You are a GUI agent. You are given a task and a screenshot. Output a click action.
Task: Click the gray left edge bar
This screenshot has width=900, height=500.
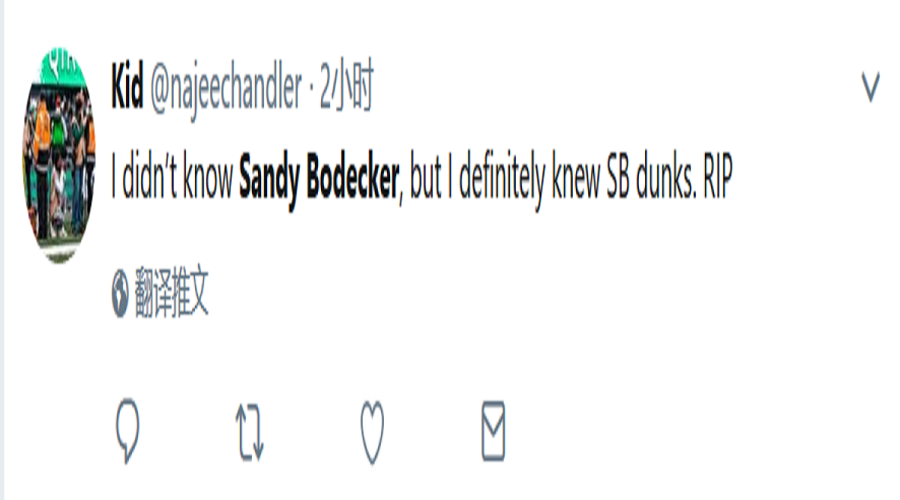[x=2, y=250]
